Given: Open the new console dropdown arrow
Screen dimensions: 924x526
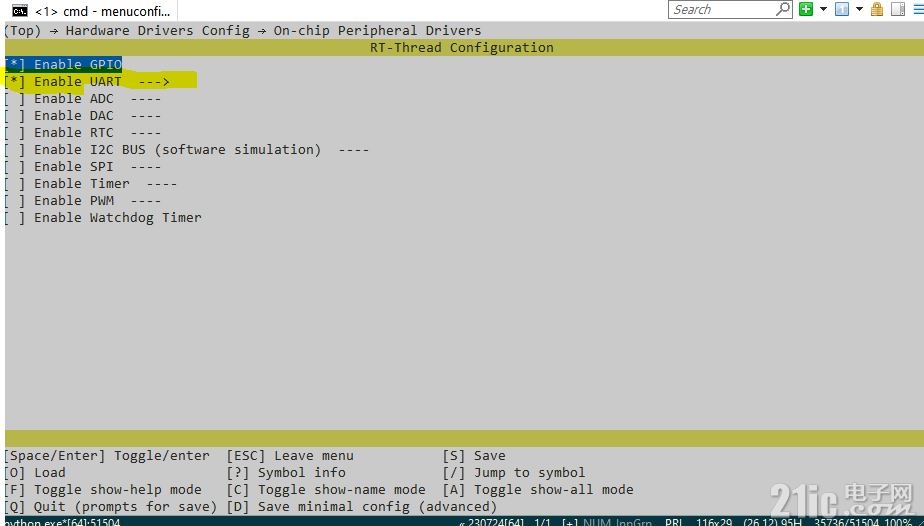Looking at the screenshot, I should coord(823,9).
